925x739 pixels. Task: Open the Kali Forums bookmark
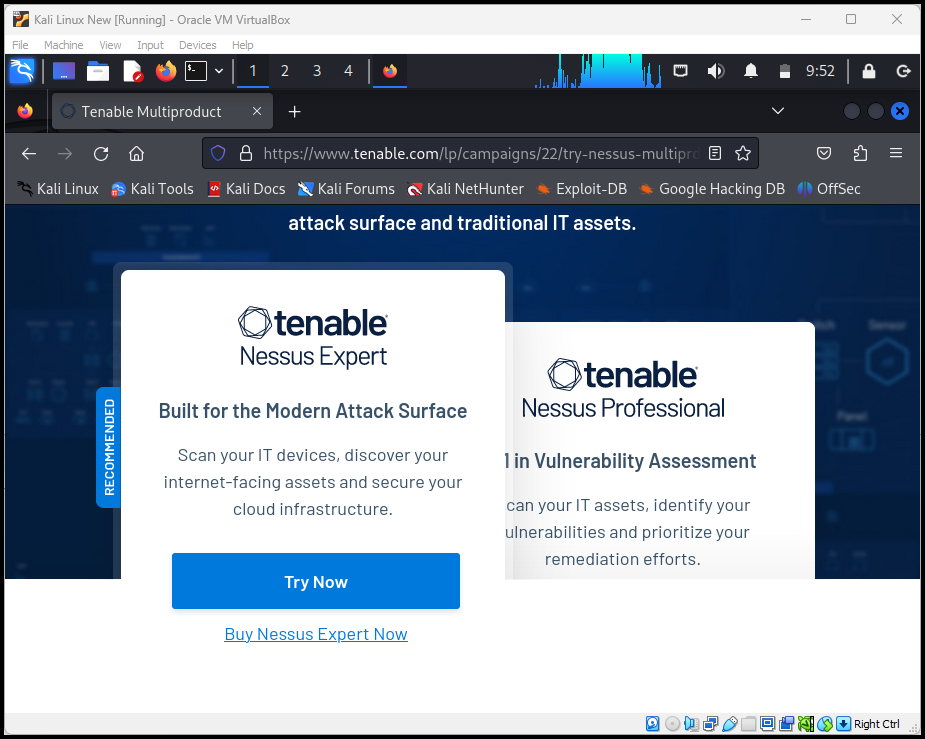(x=346, y=189)
